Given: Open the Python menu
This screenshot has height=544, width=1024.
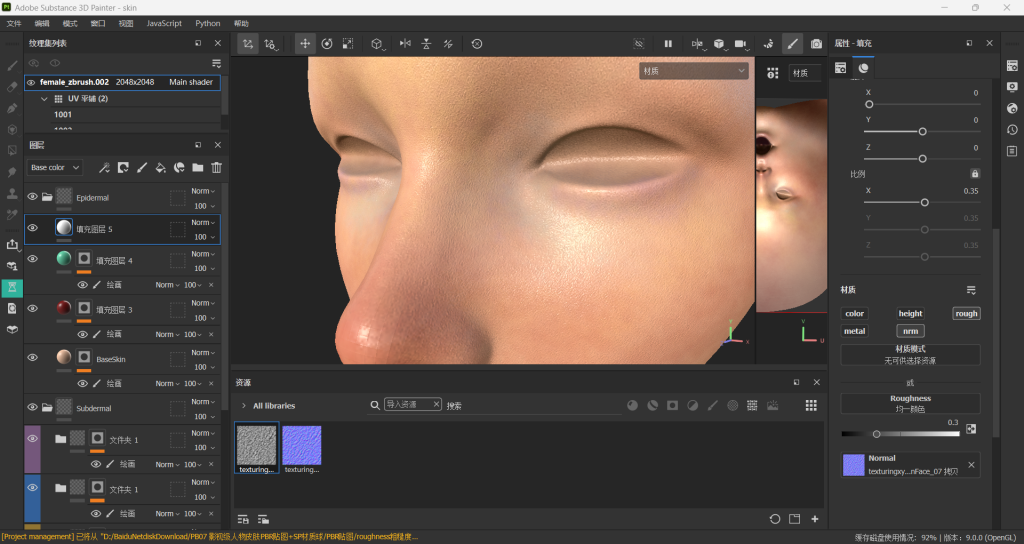Looking at the screenshot, I should (x=208, y=24).
